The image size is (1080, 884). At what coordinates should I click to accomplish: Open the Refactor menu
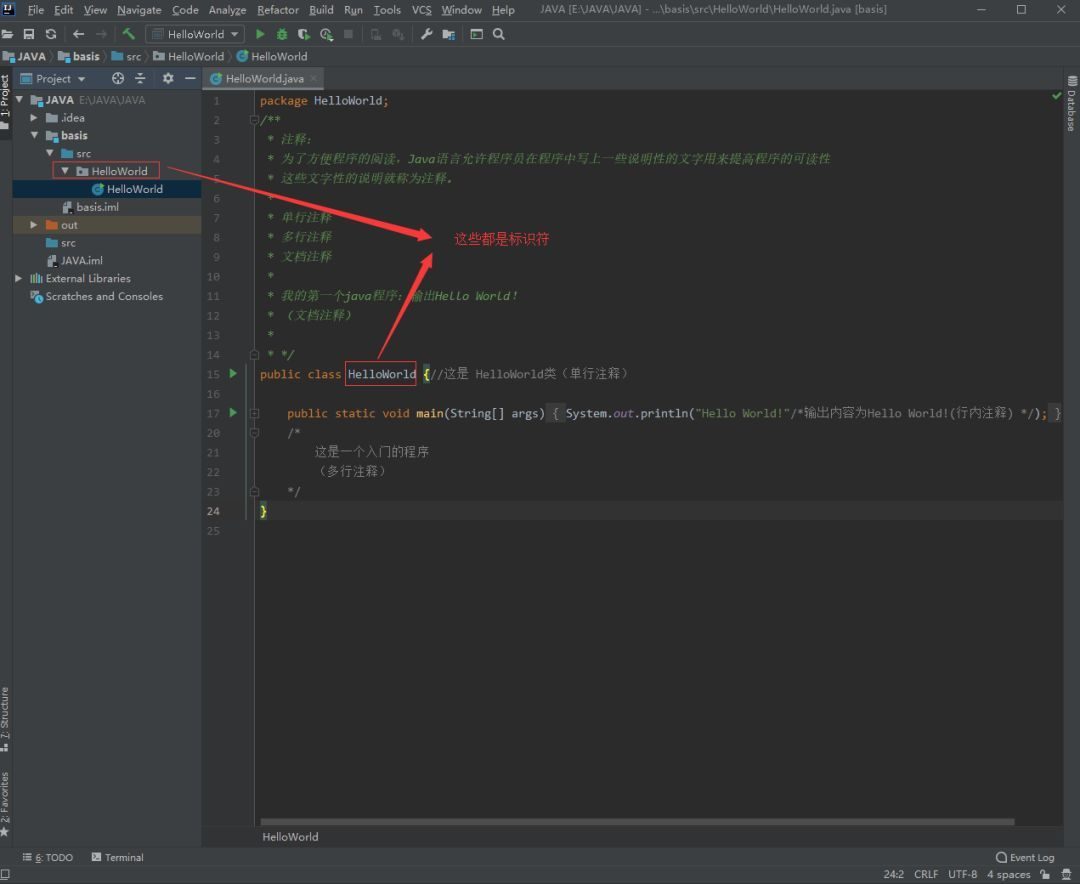[x=278, y=10]
